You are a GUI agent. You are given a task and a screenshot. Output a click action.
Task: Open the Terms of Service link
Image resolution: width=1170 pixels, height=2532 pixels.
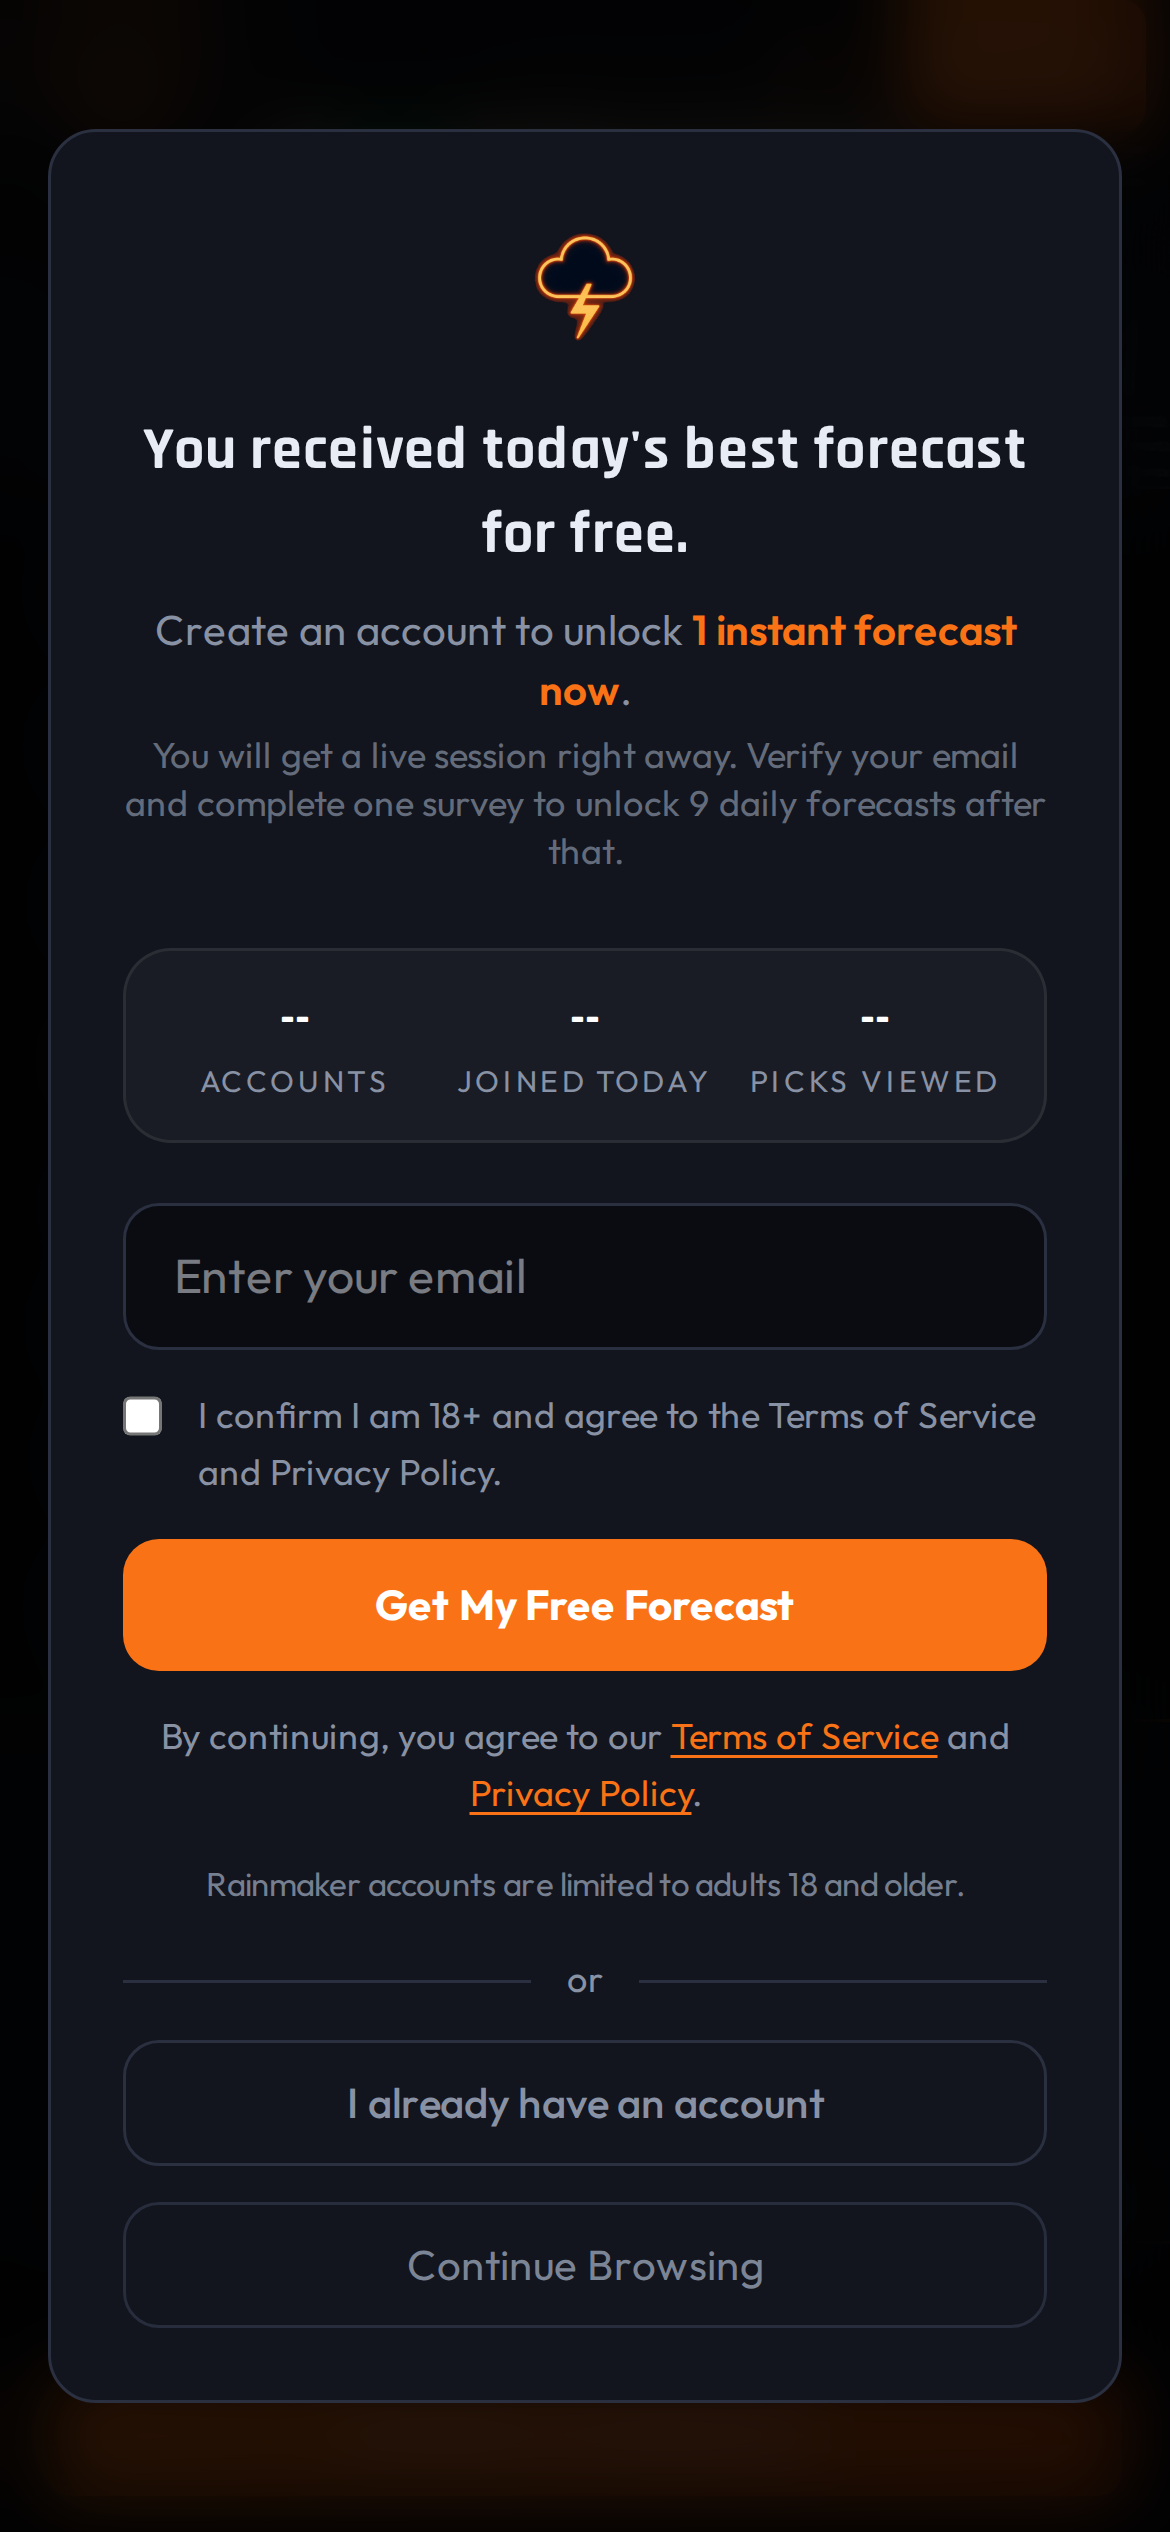(x=804, y=1738)
